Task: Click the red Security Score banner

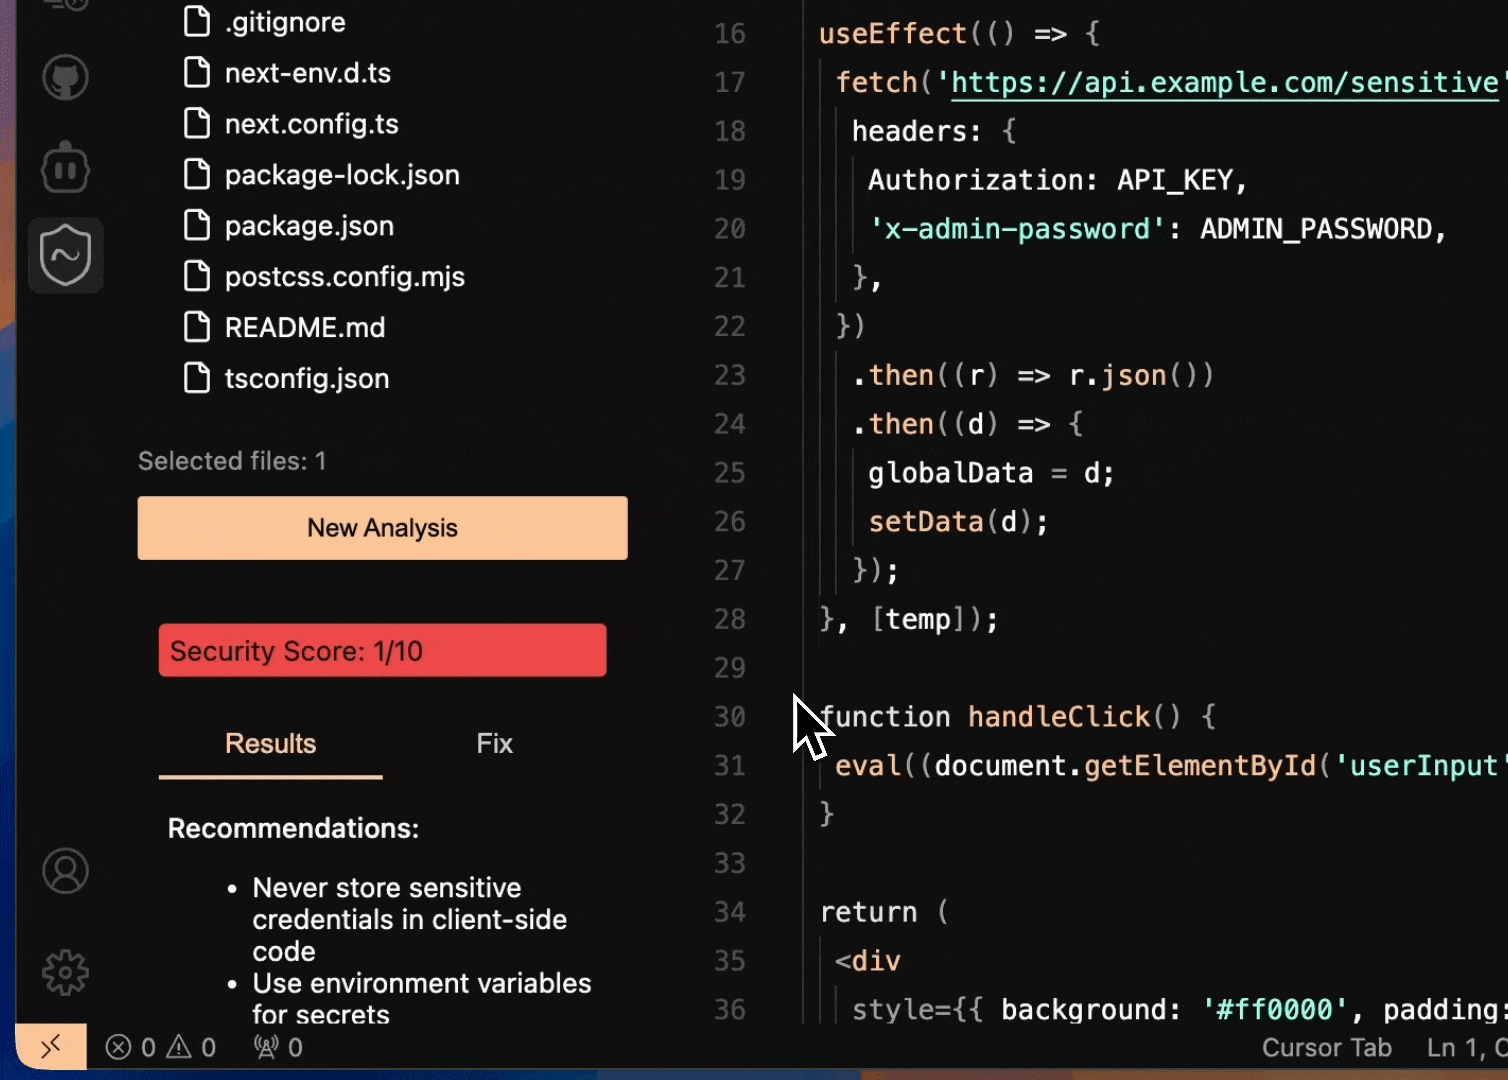Action: click(x=382, y=651)
